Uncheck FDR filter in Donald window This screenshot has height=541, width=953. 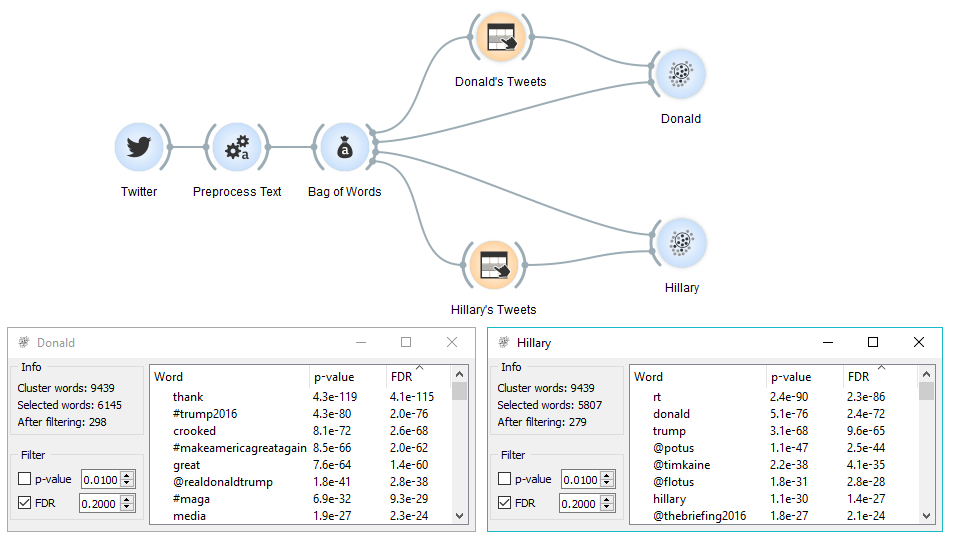24,503
